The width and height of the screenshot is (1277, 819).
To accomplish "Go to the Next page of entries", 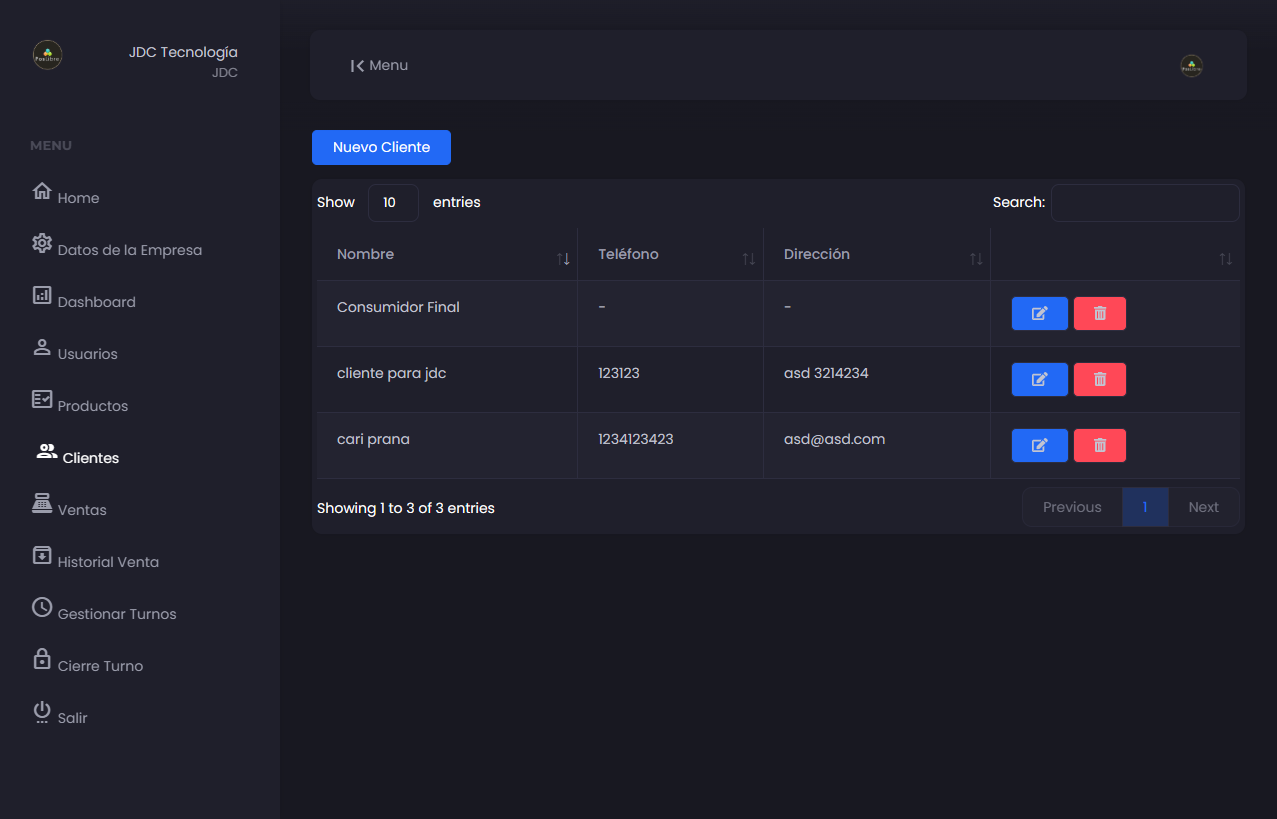I will (1203, 507).
